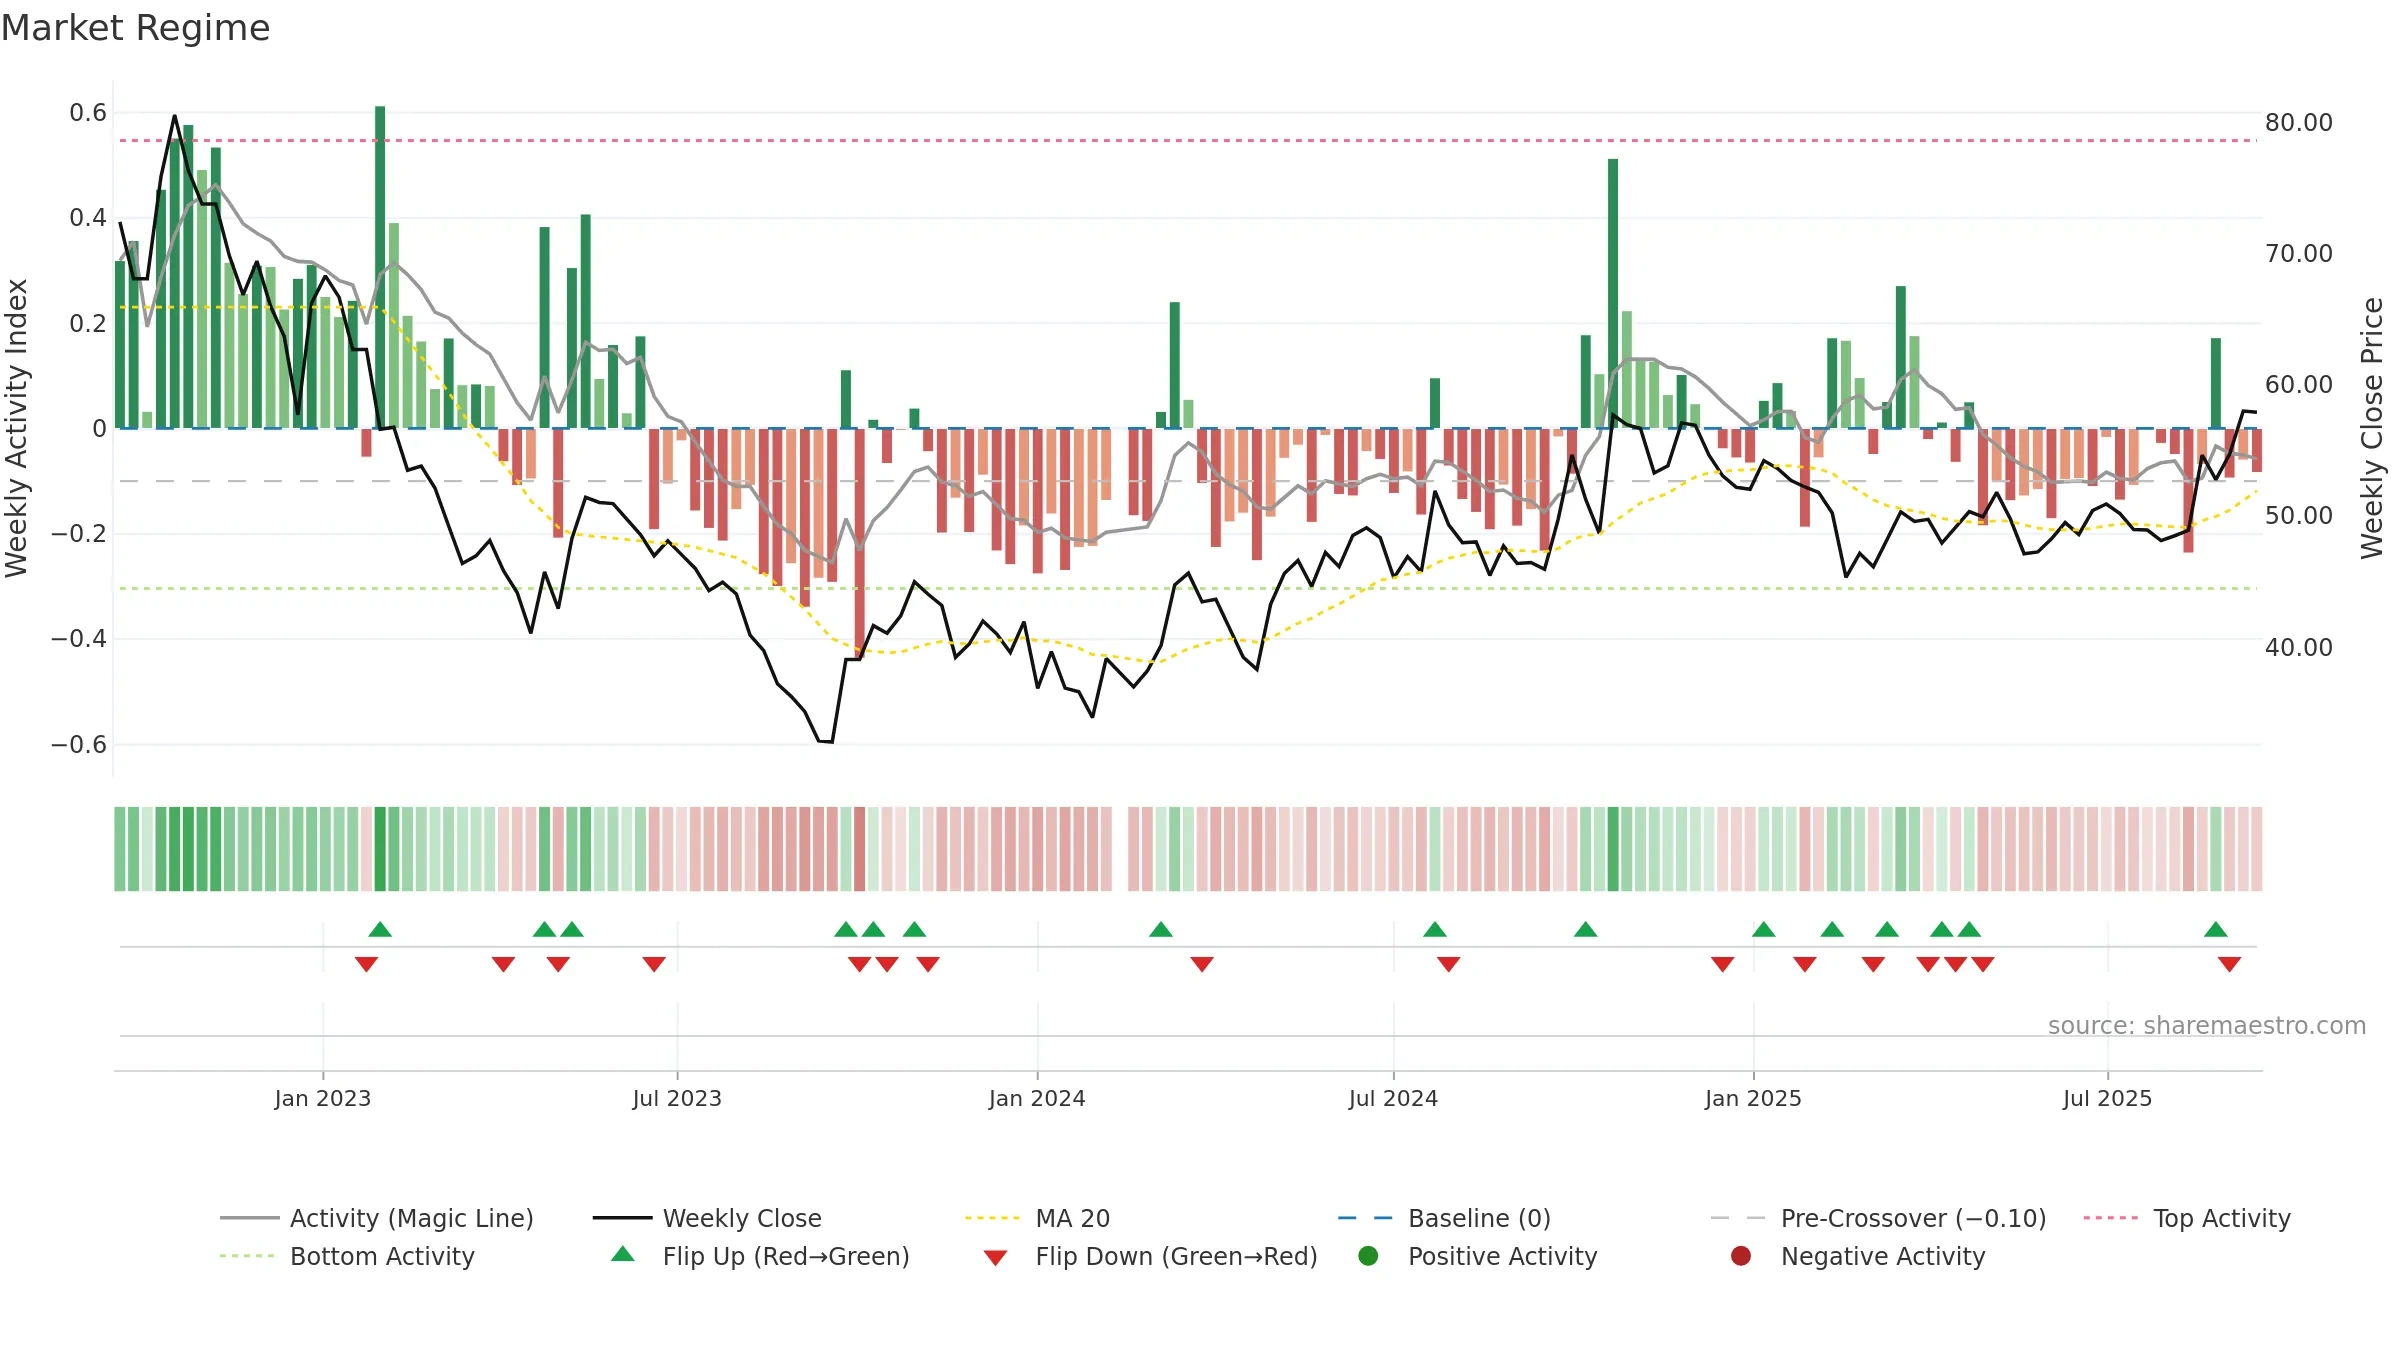2400x1350 pixels.
Task: Click the Weekly Activity Index axis title
Action: (x=17, y=428)
